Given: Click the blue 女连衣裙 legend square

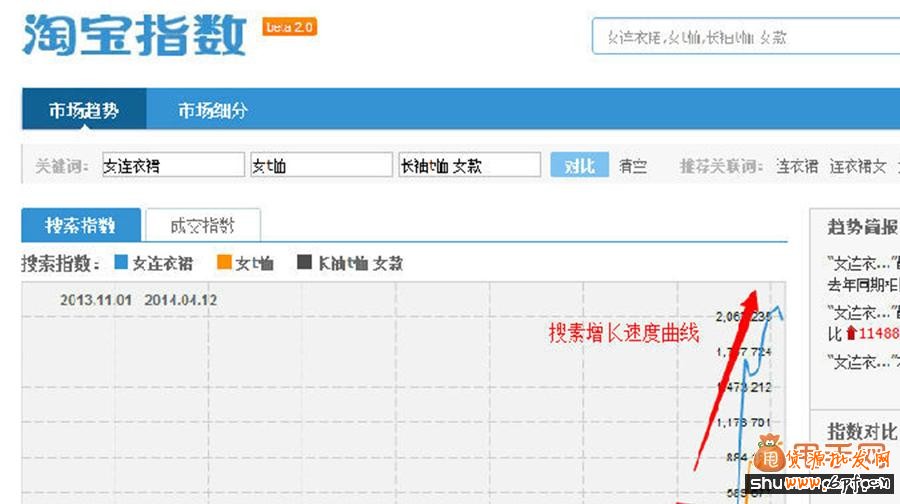Looking at the screenshot, I should click(x=121, y=264).
